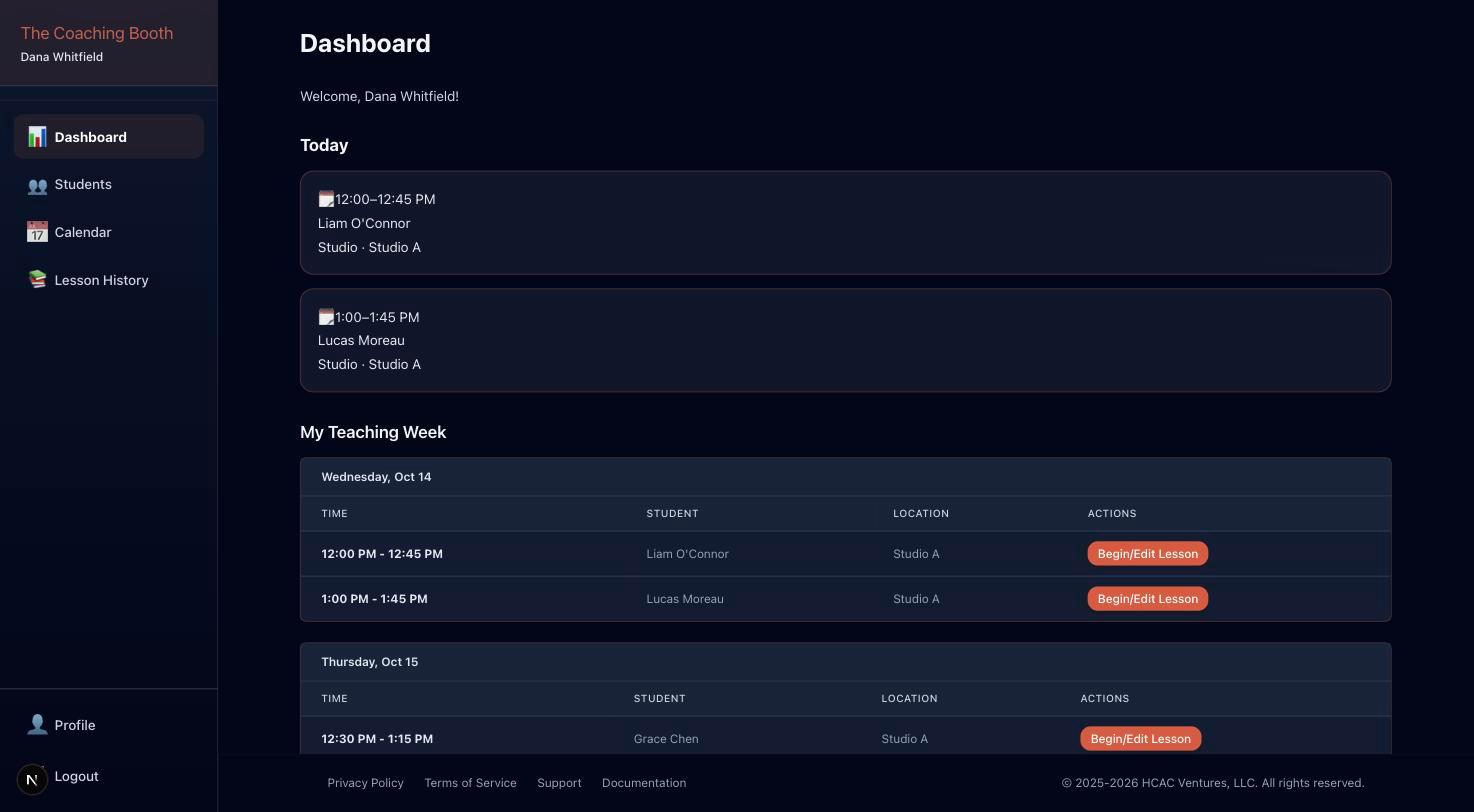Click the Profile person icon
The image size is (1474, 812).
[37, 725]
